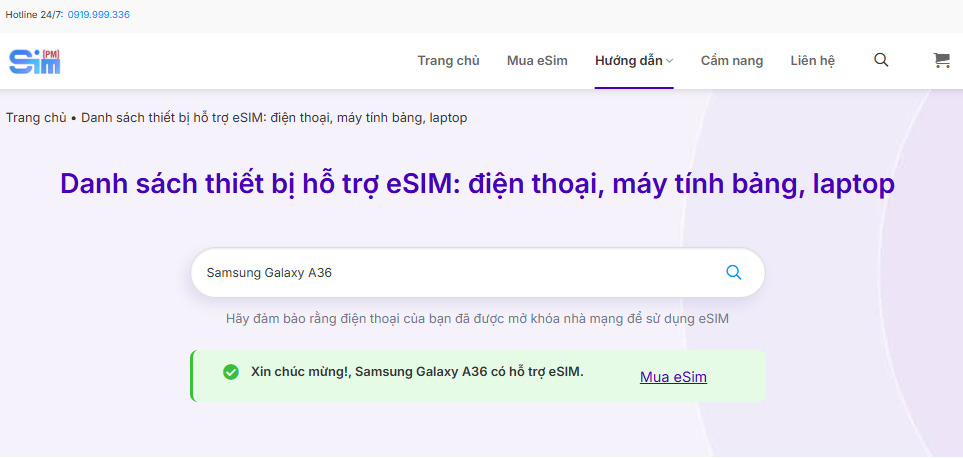963x459 pixels.
Task: Click the blue search icon in device field
Action: click(x=733, y=272)
